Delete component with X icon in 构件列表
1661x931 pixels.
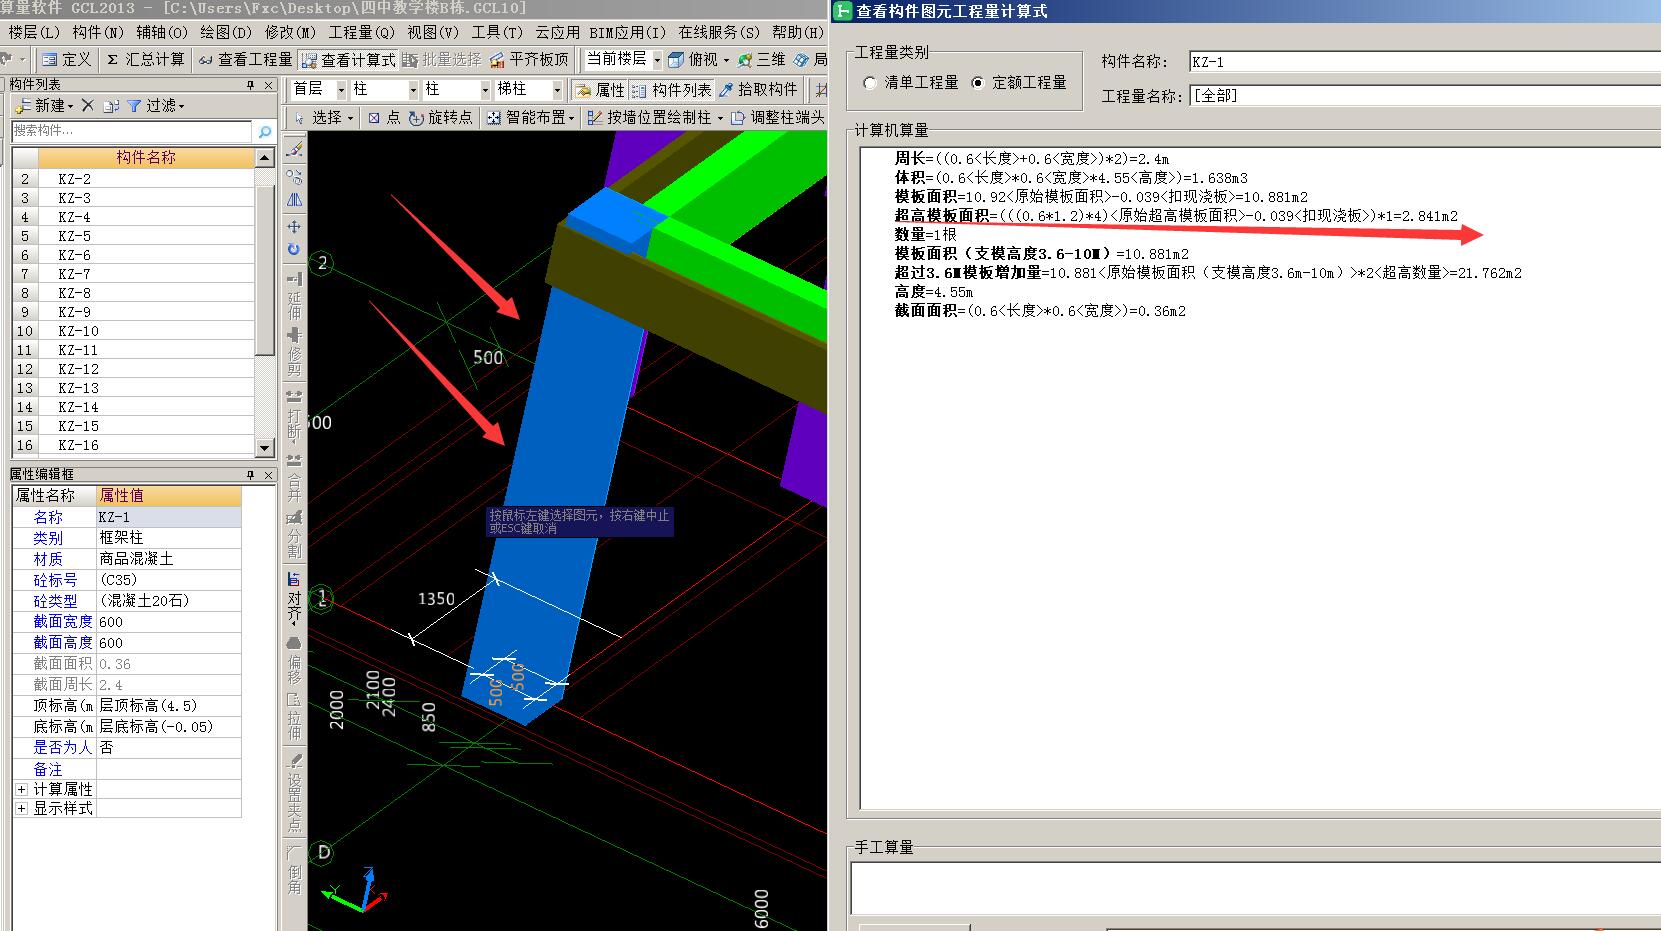pos(87,105)
